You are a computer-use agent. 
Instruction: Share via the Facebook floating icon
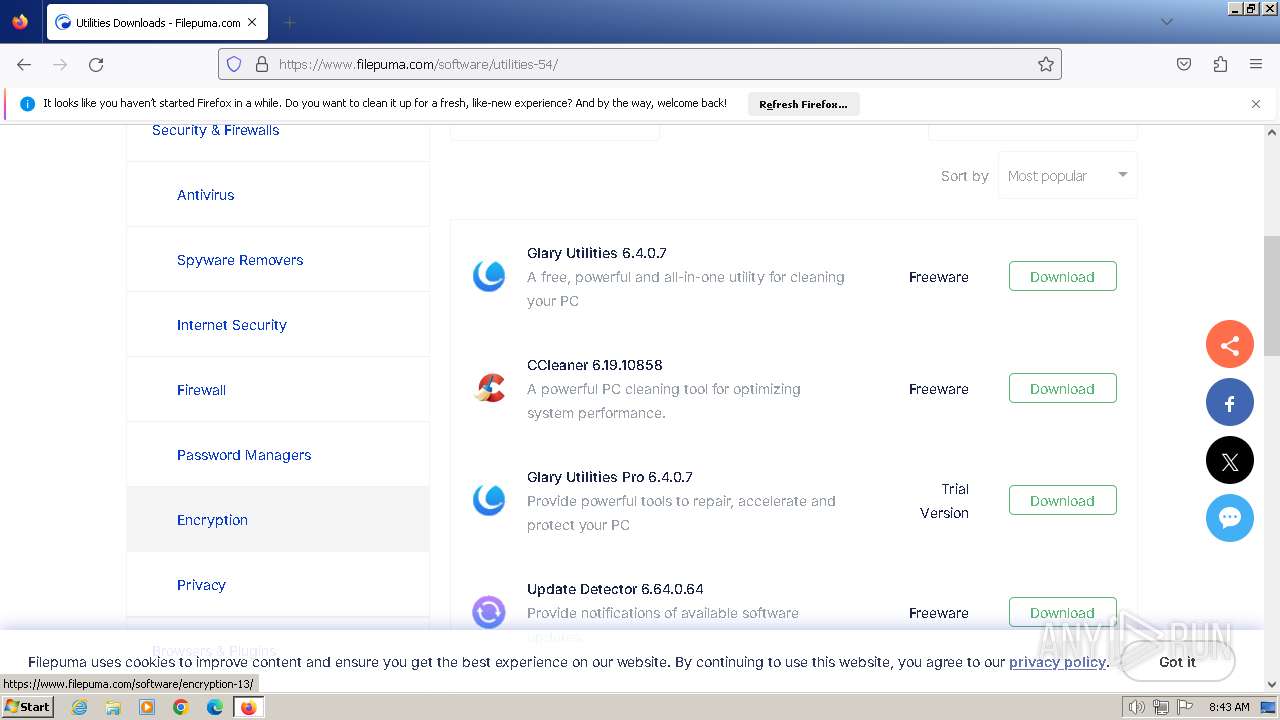click(x=1230, y=403)
